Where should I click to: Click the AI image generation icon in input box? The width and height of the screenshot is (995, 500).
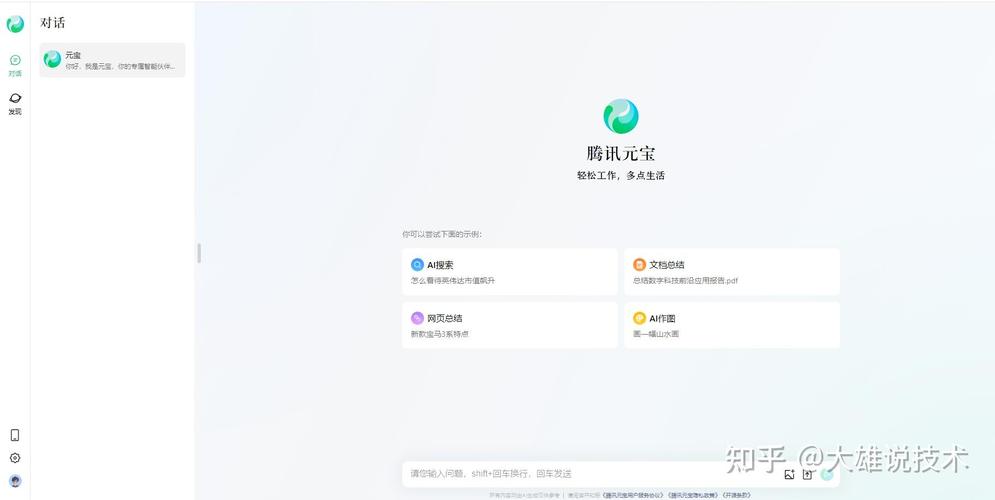point(789,475)
